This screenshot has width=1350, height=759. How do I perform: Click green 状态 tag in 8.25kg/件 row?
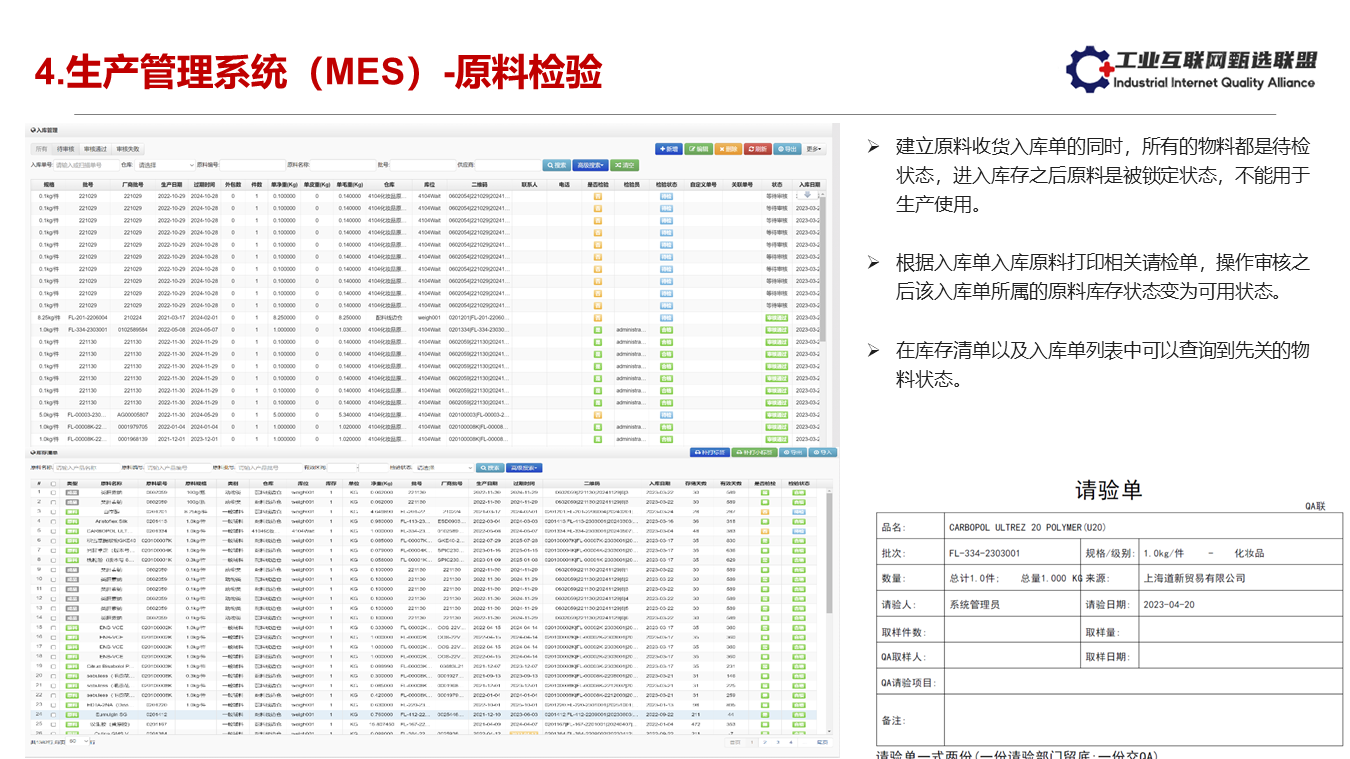pos(777,317)
